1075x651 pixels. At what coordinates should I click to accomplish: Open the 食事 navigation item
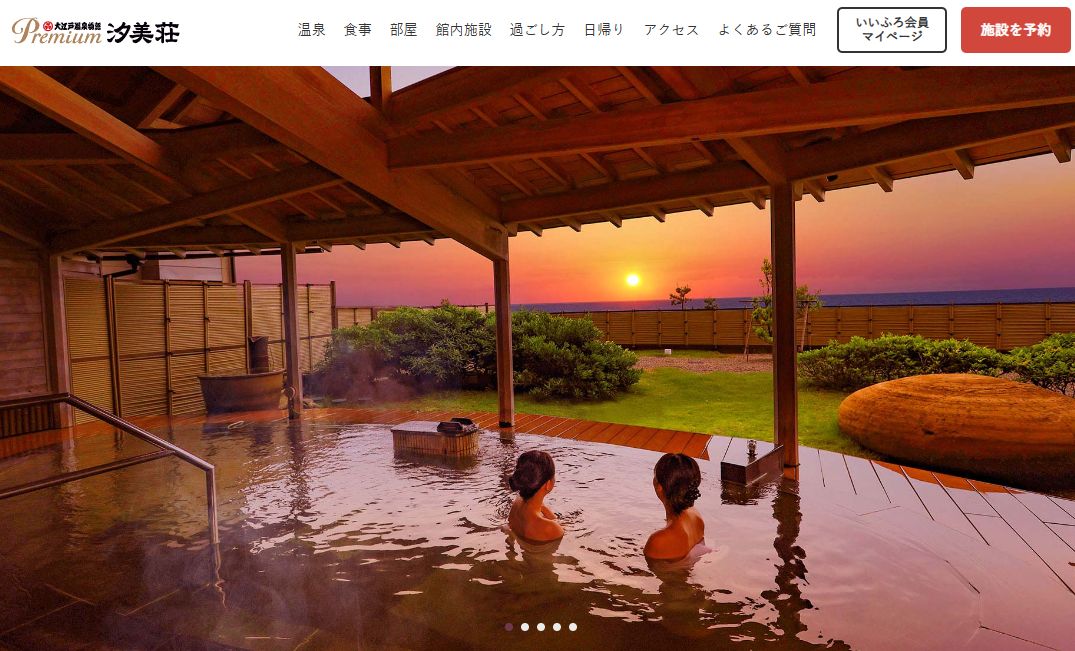pos(357,30)
